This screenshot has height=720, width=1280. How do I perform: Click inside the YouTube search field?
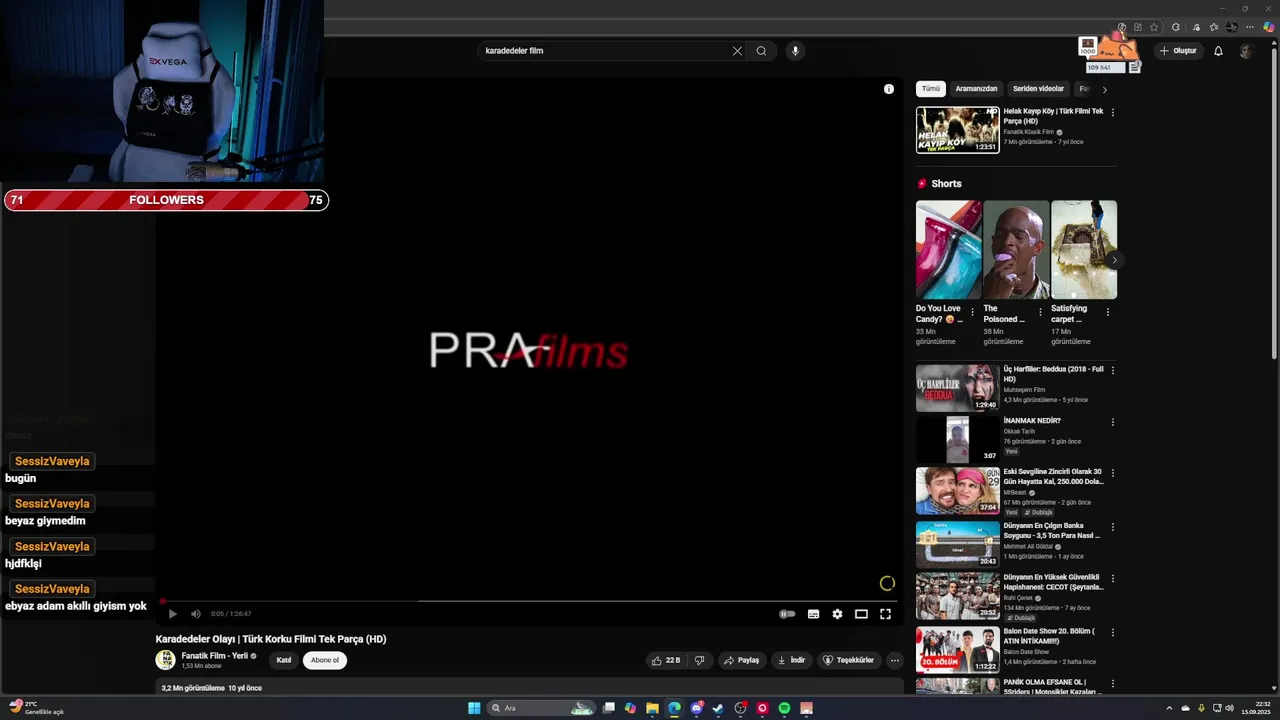tap(605, 51)
